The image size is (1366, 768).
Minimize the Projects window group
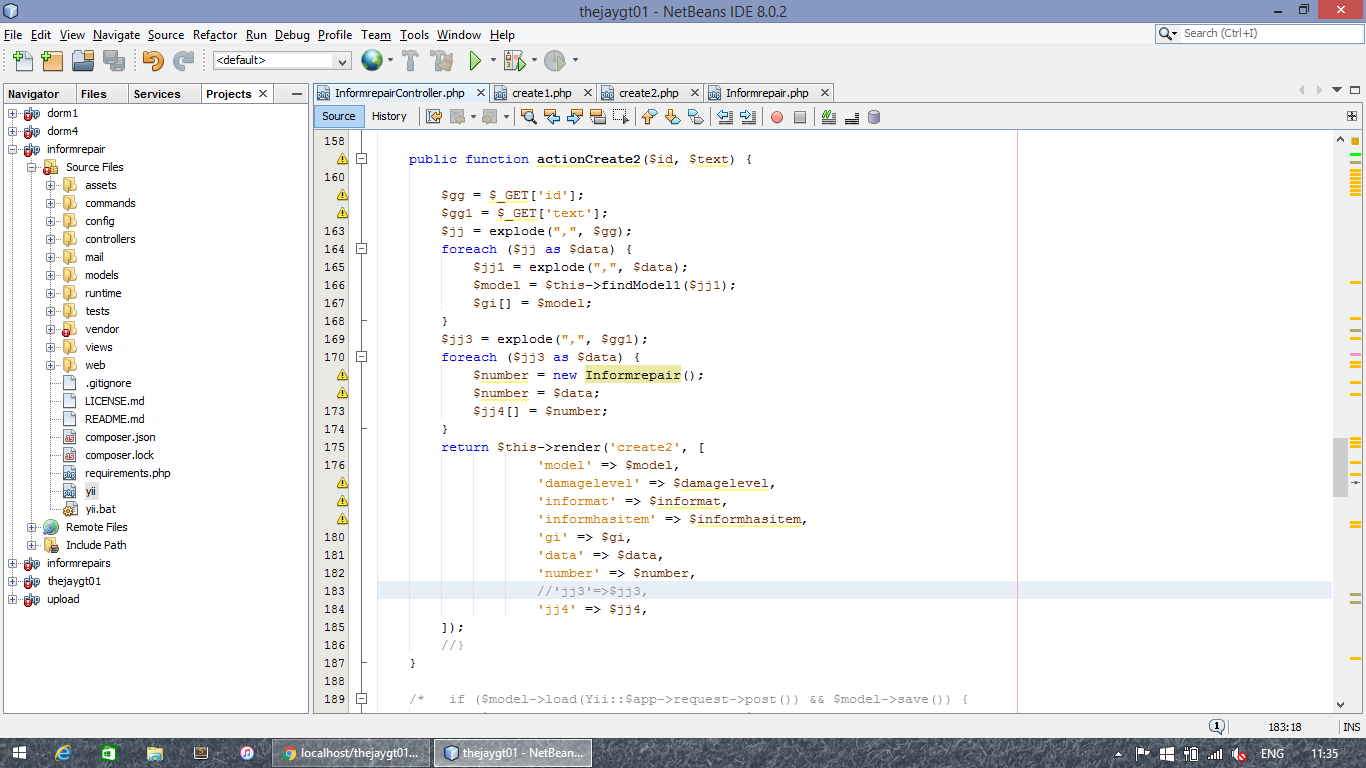click(x=296, y=94)
